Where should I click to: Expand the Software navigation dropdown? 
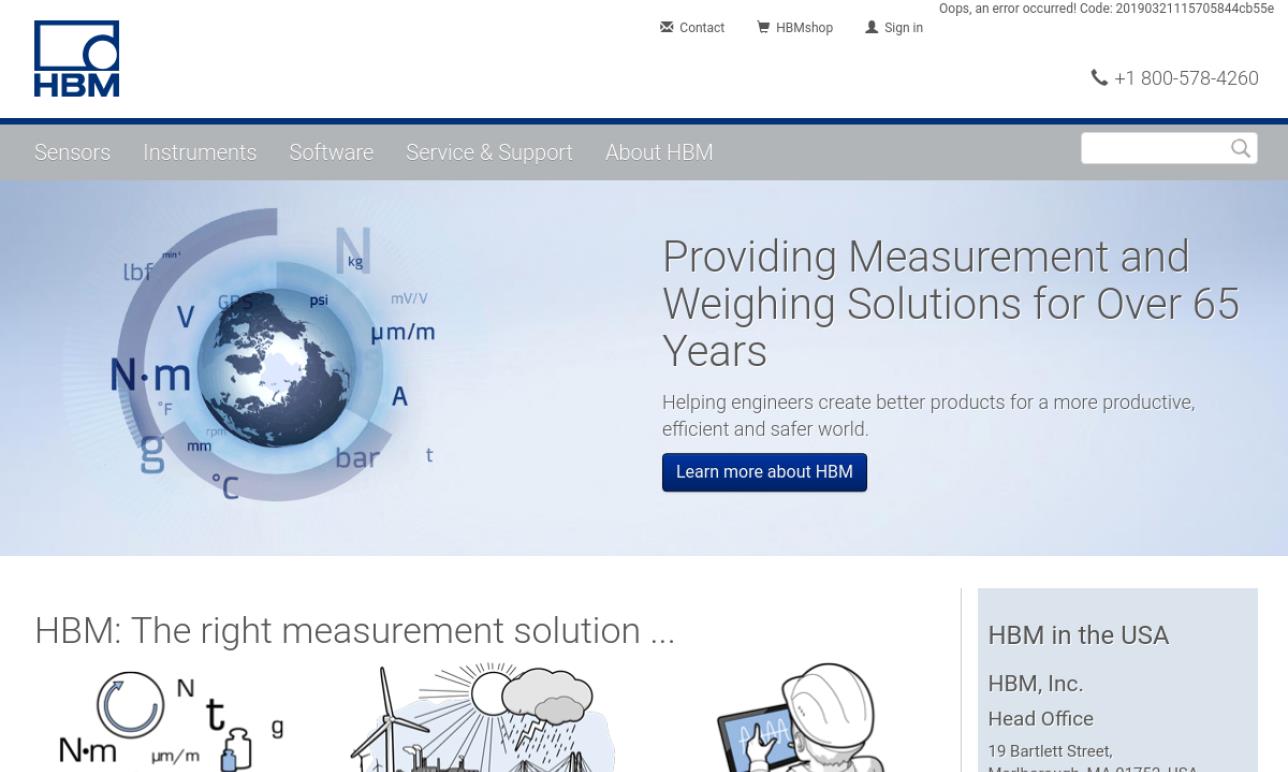(331, 152)
